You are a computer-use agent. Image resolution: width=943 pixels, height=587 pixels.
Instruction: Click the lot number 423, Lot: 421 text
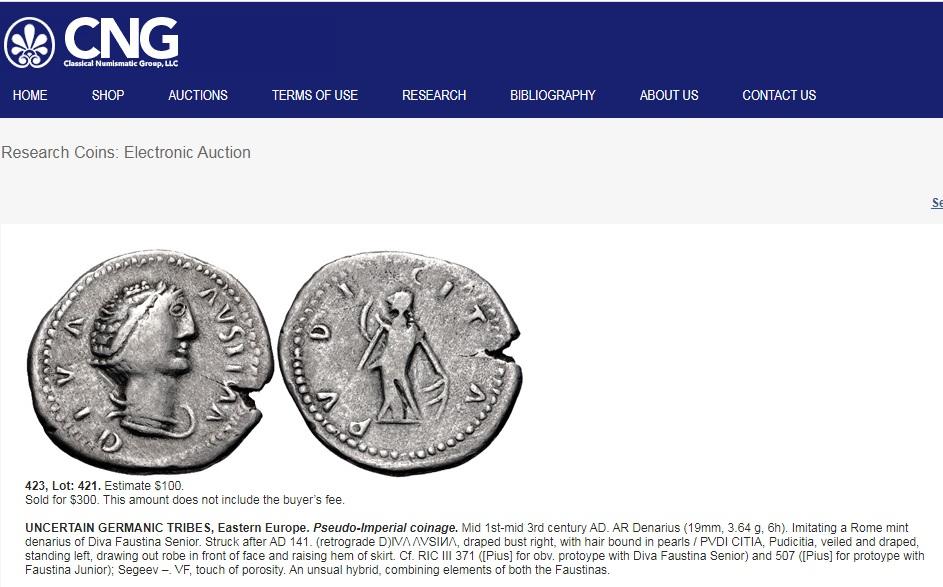pos(63,486)
